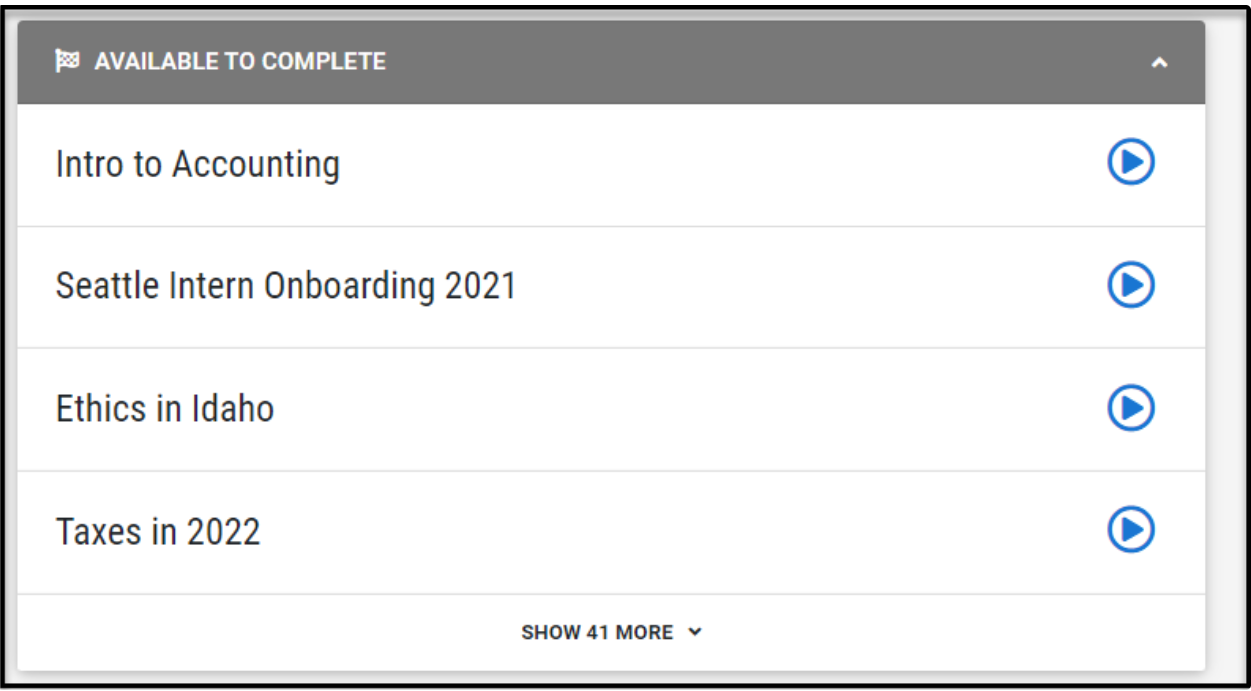Click the number 41 in the show more button
Image resolution: width=1251 pixels, height=691 pixels.
(x=597, y=632)
